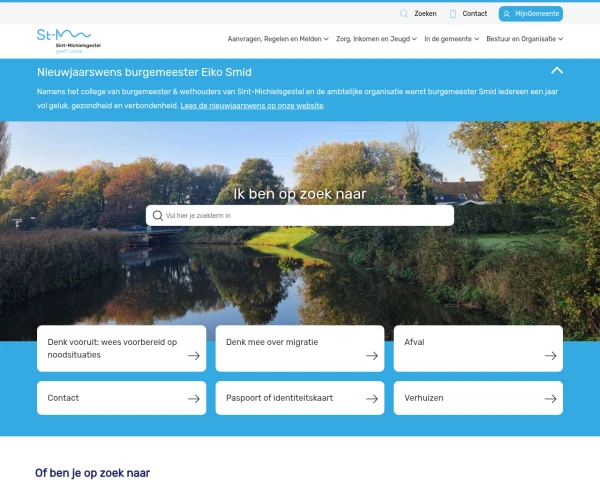Open the Contact quick-link card
Screen dimensions: 600x480
(121, 398)
